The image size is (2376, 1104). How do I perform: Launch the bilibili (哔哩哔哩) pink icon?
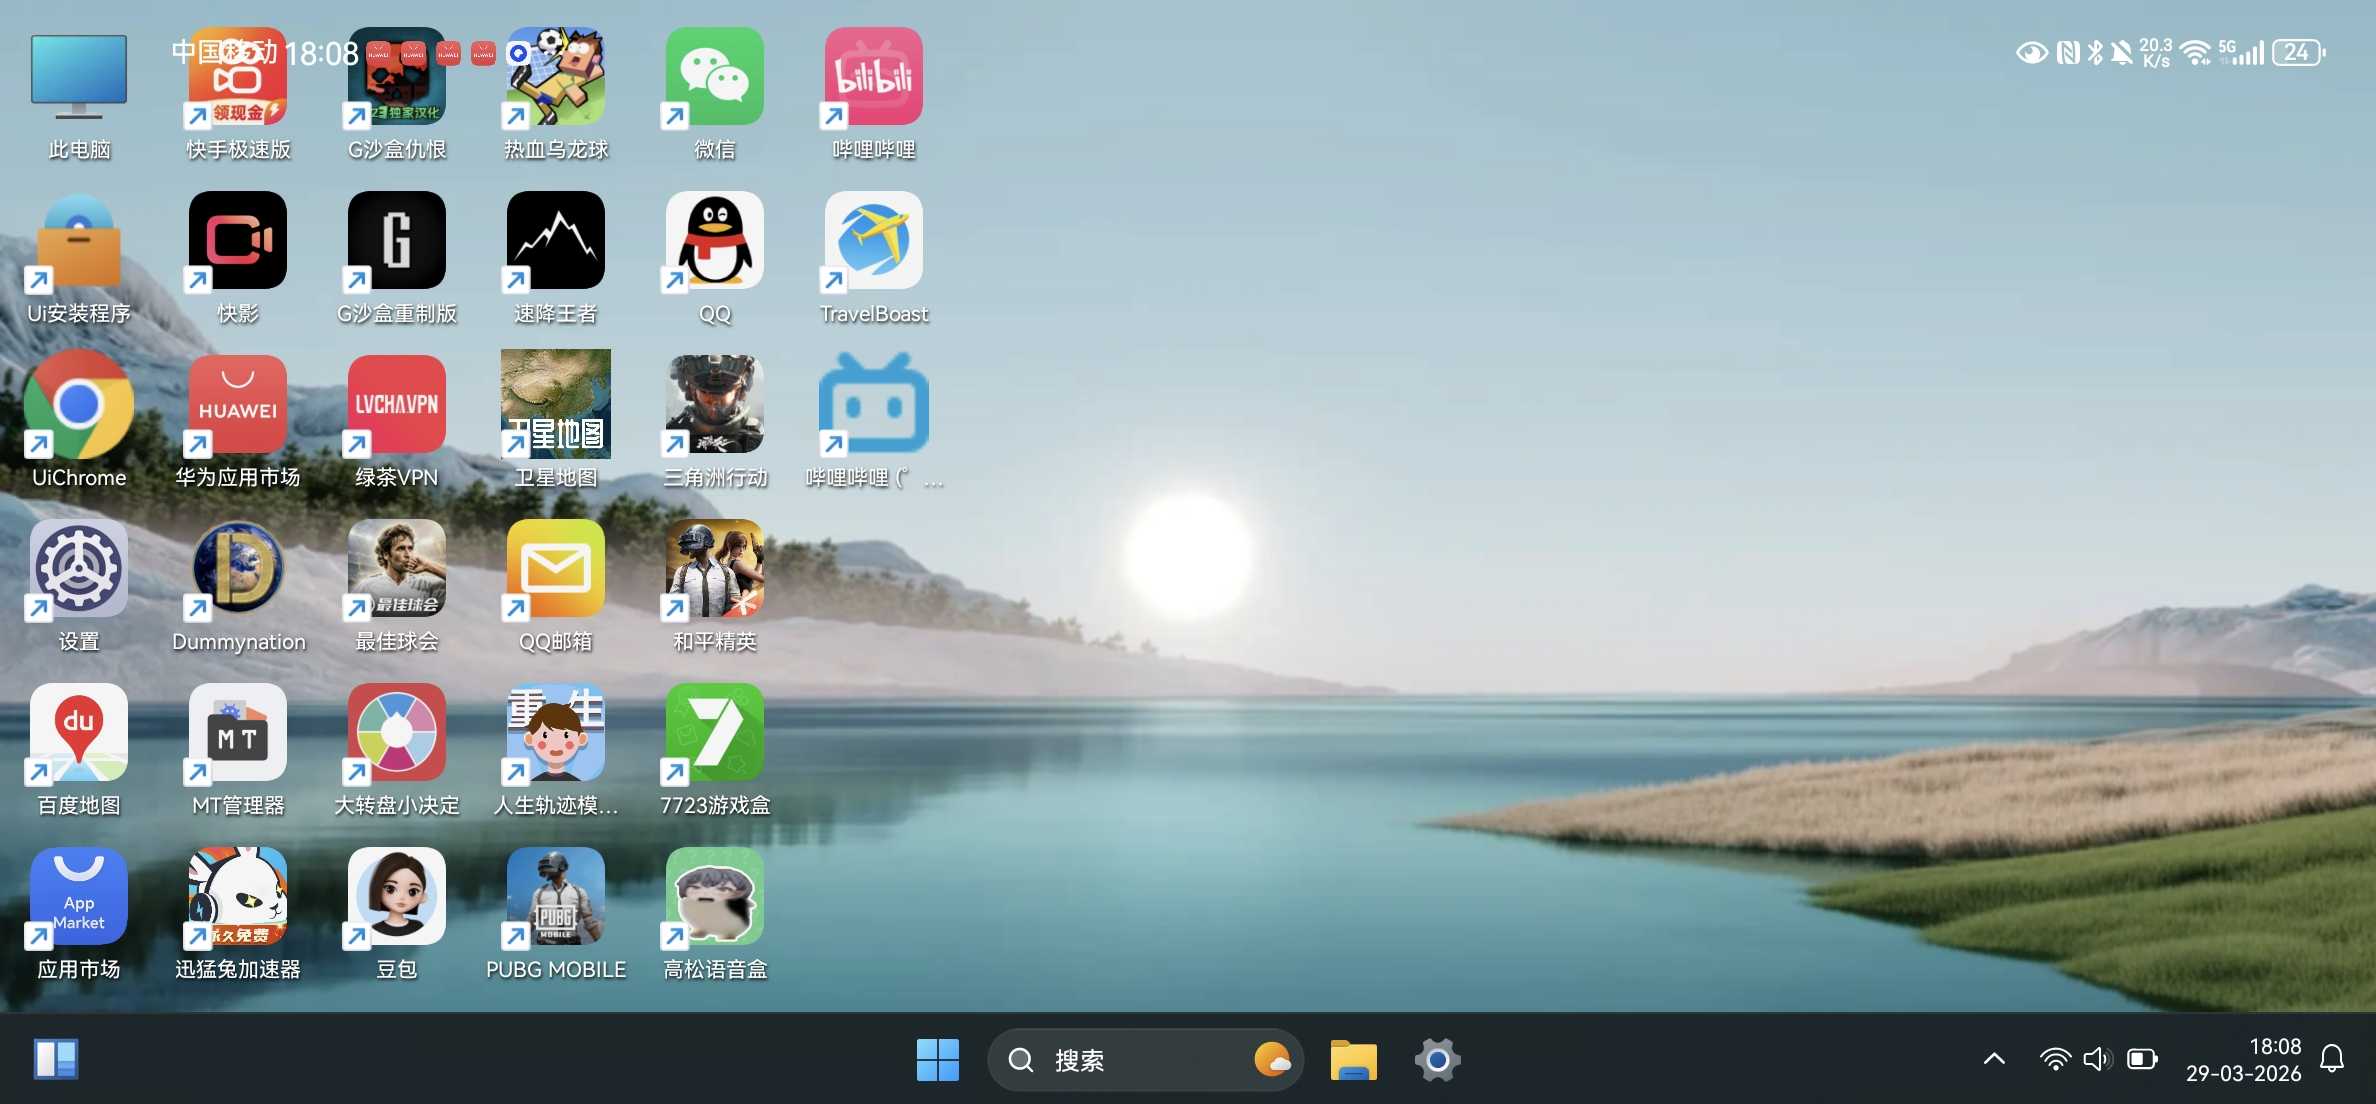click(873, 78)
